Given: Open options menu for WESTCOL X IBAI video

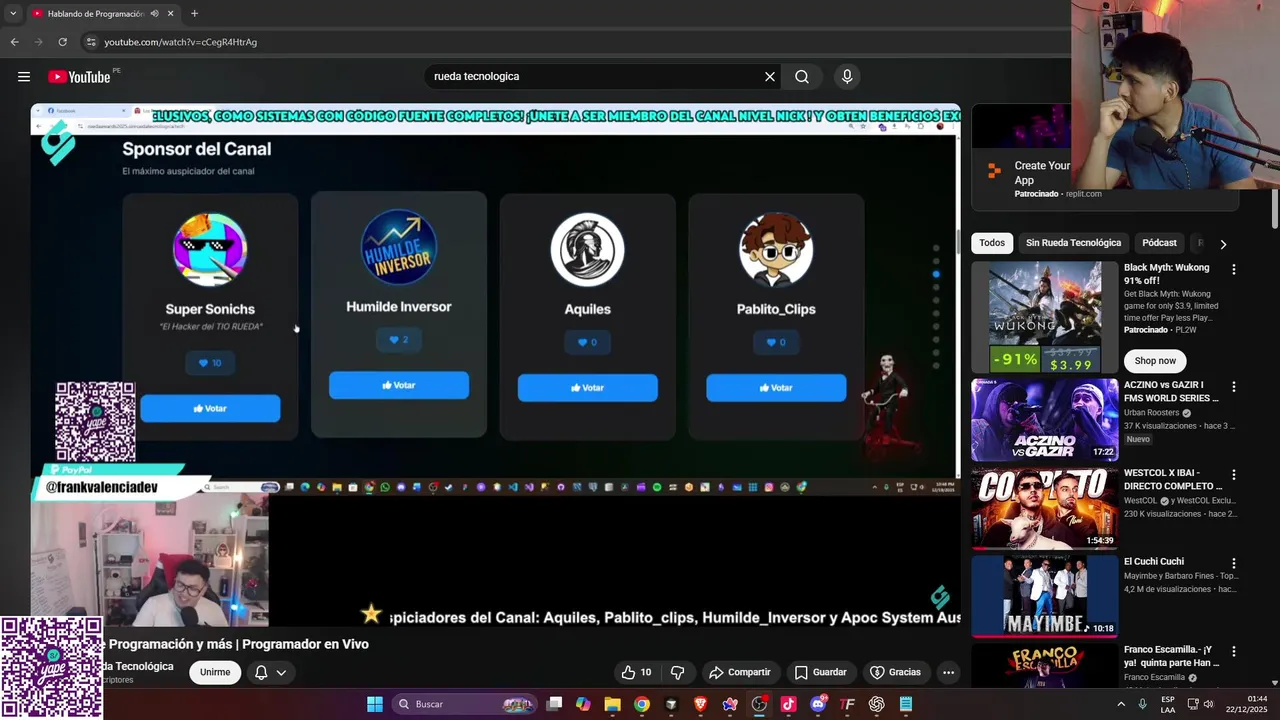Looking at the screenshot, I should pyautogui.click(x=1233, y=474).
